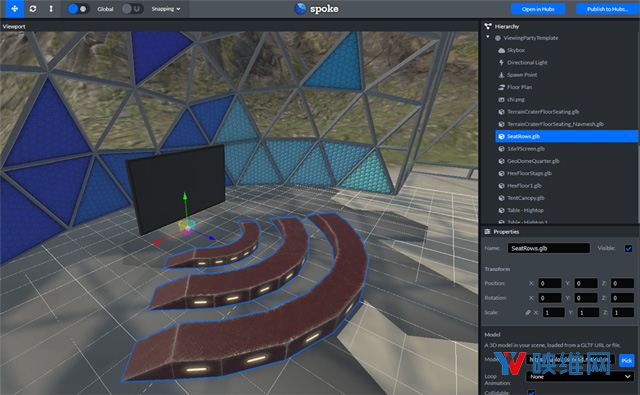This screenshot has width=640, height=395.
Task: Click Publish to Hubs button
Action: click(x=608, y=9)
